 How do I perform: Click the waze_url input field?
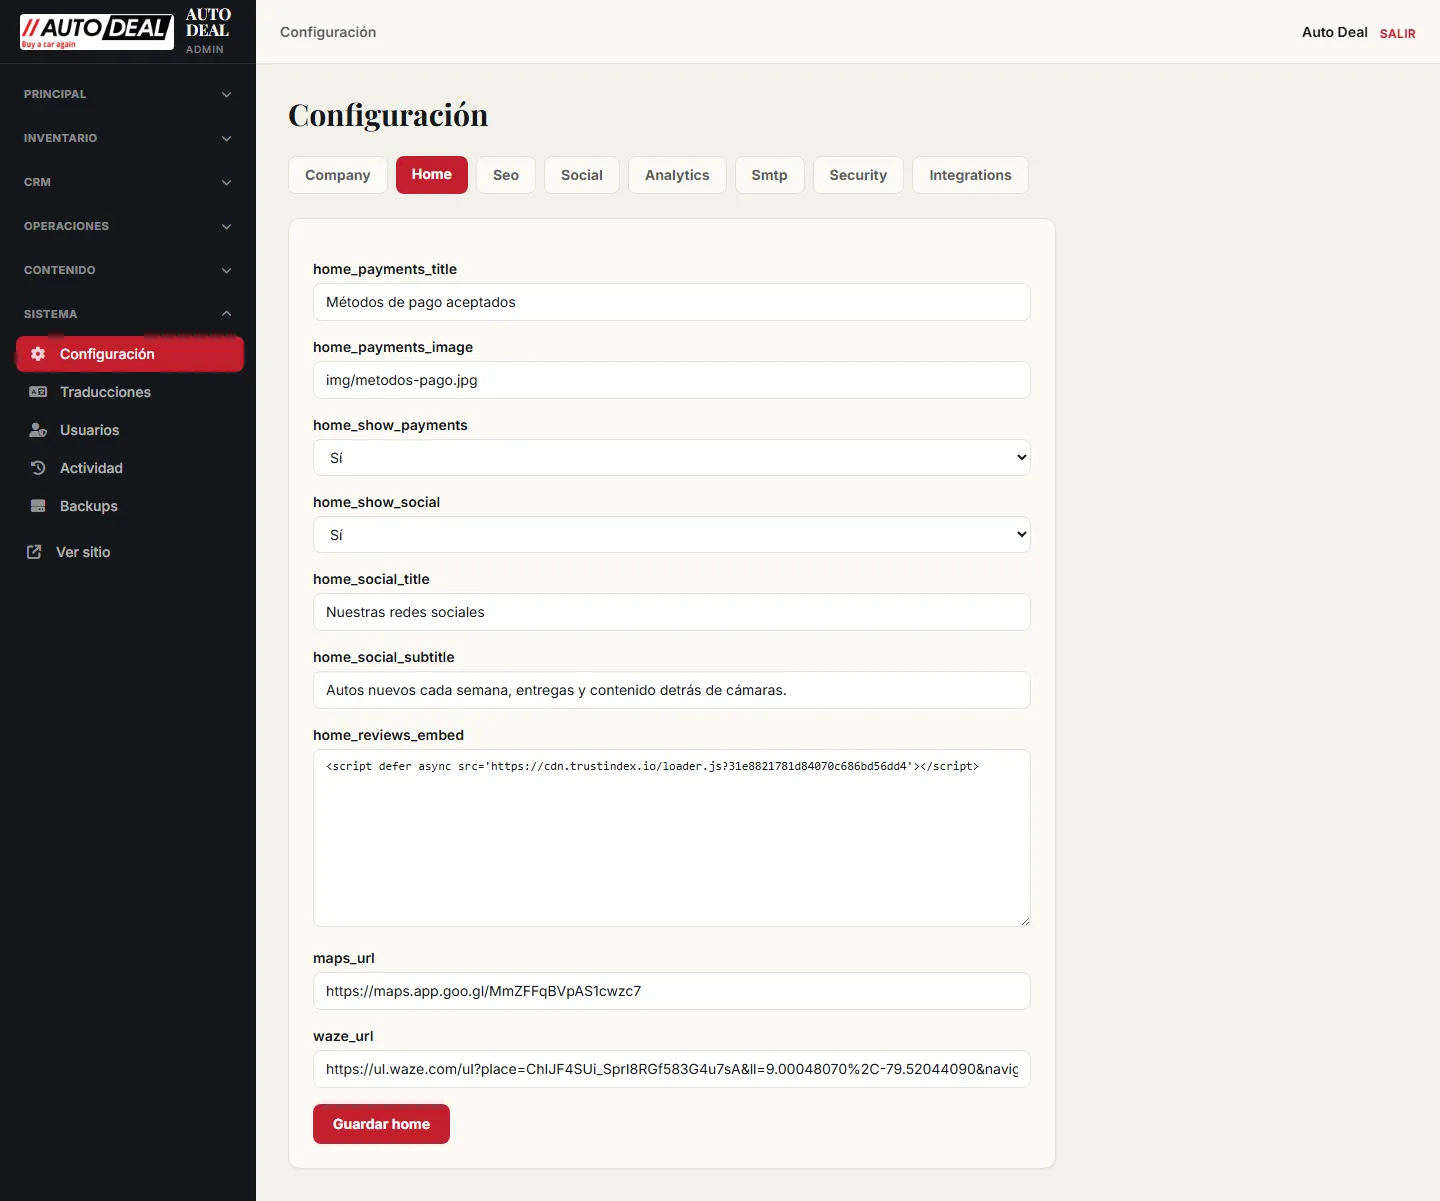pyautogui.click(x=672, y=1069)
